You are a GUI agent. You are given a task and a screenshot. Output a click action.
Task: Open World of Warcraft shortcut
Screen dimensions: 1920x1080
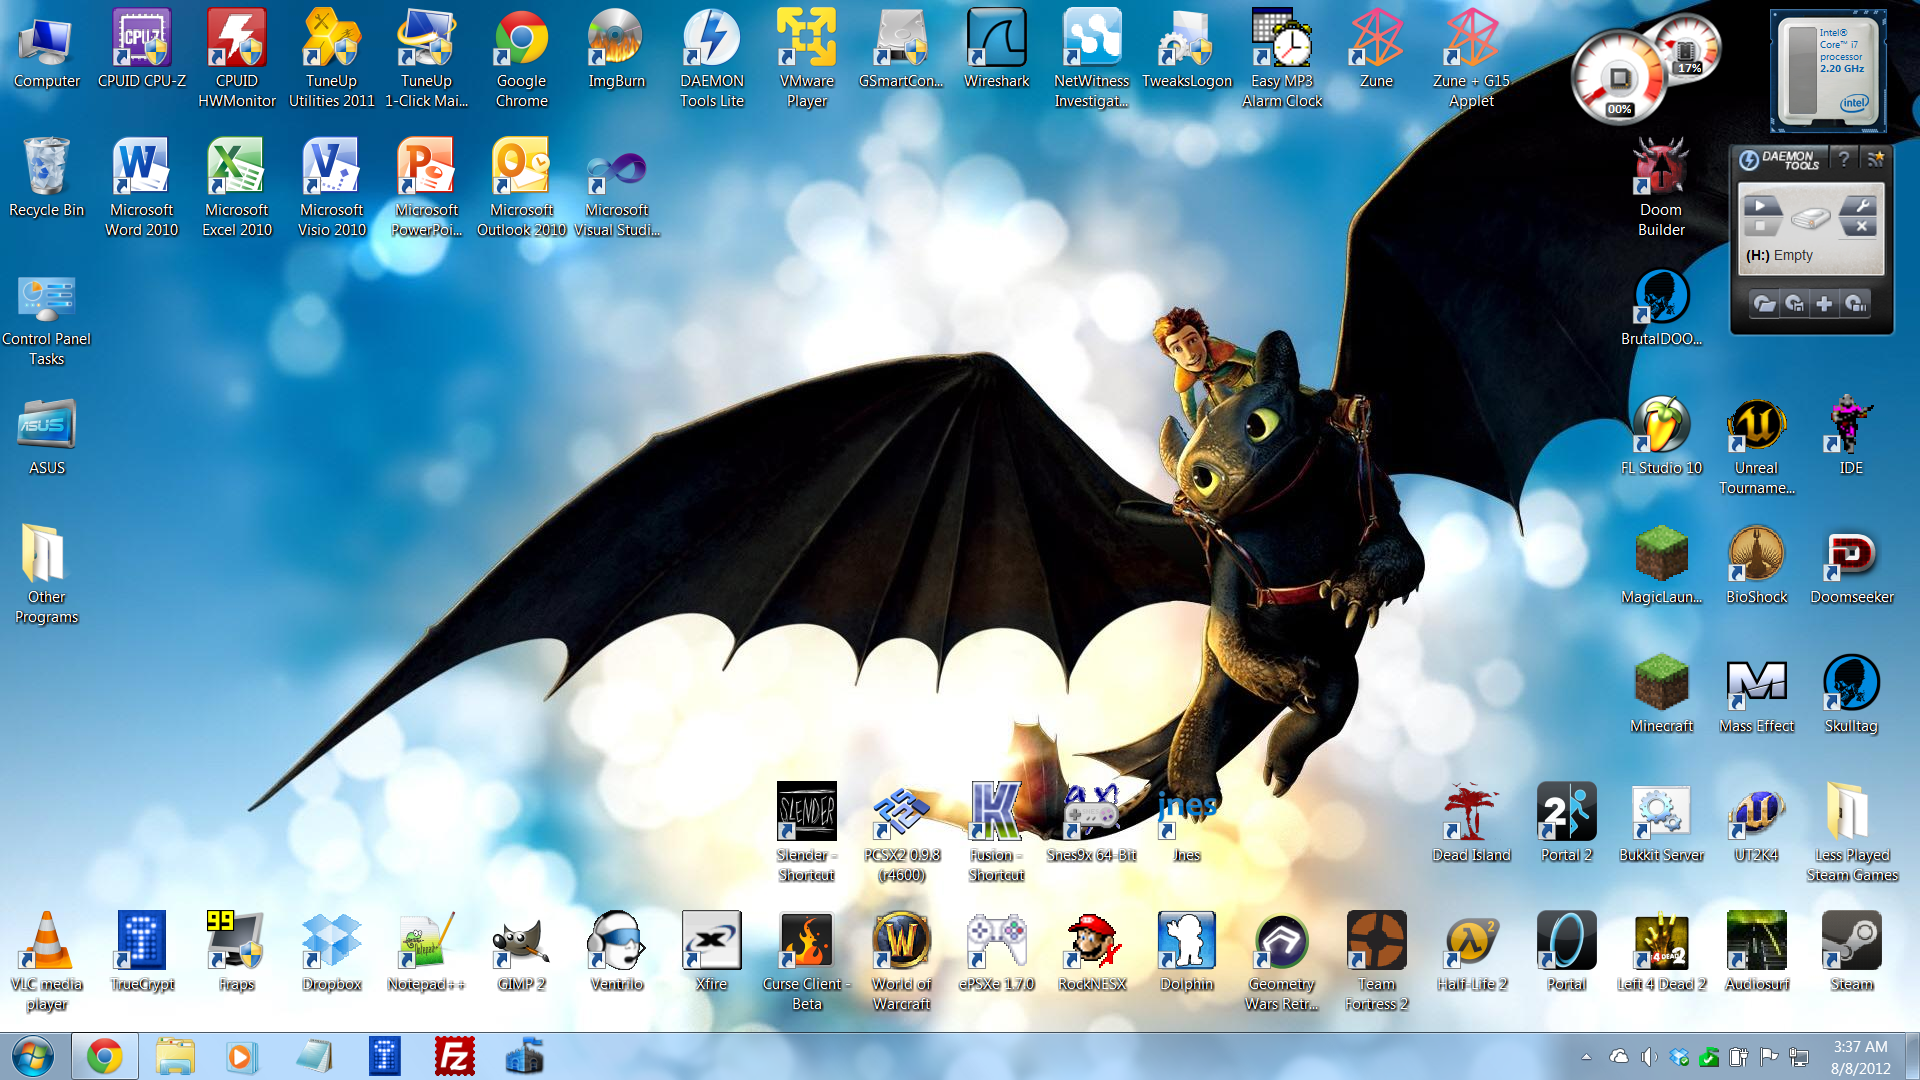point(901,942)
